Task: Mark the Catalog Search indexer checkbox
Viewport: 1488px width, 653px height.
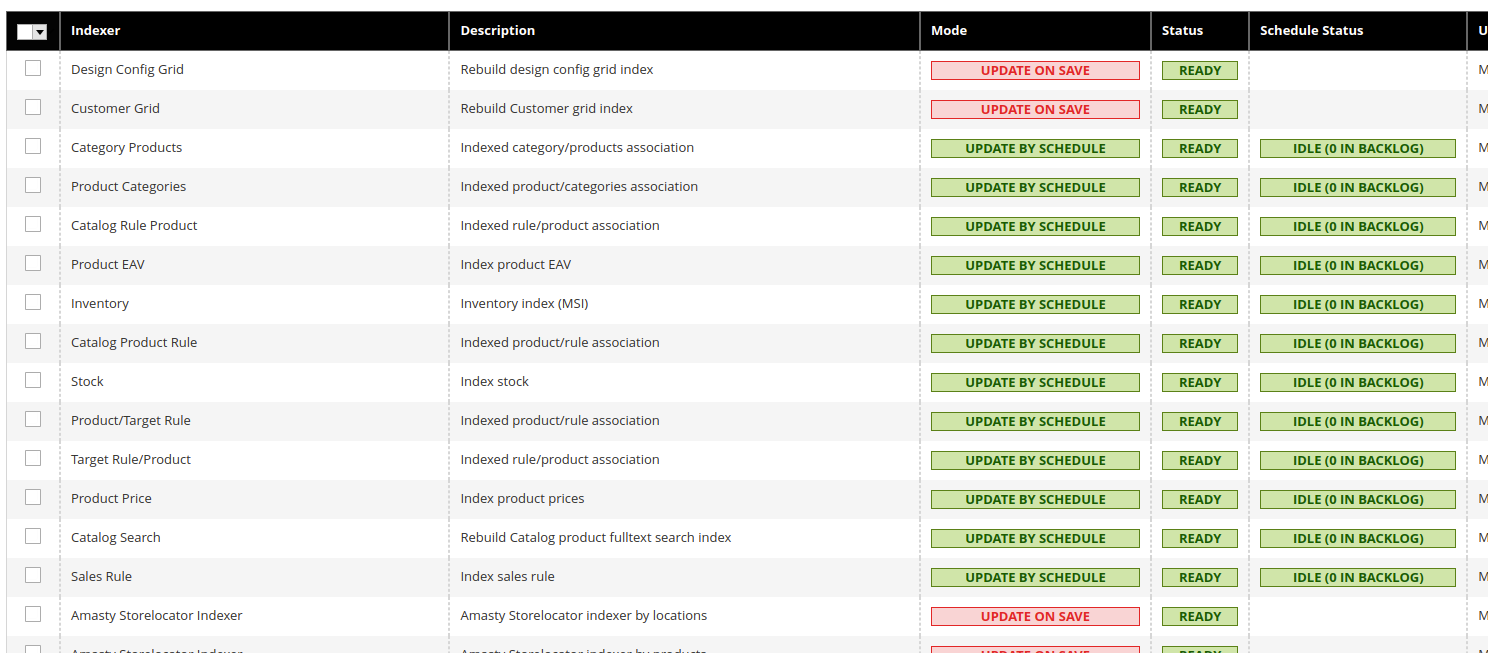Action: [33, 536]
